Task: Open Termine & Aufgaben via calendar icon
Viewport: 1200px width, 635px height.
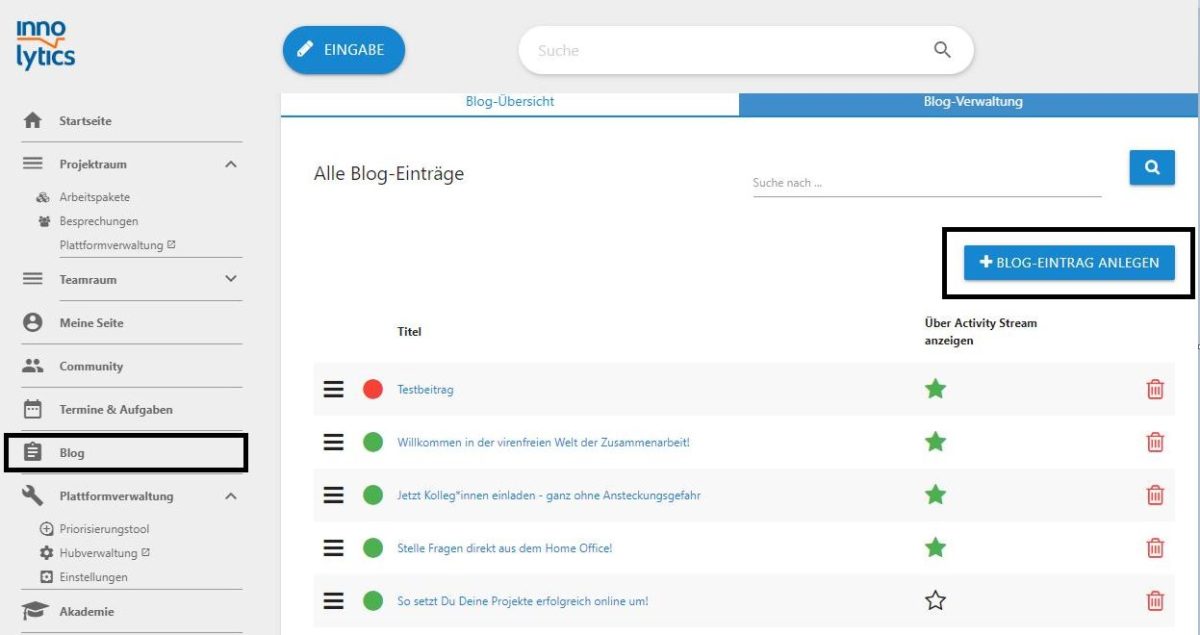Action: coord(31,409)
